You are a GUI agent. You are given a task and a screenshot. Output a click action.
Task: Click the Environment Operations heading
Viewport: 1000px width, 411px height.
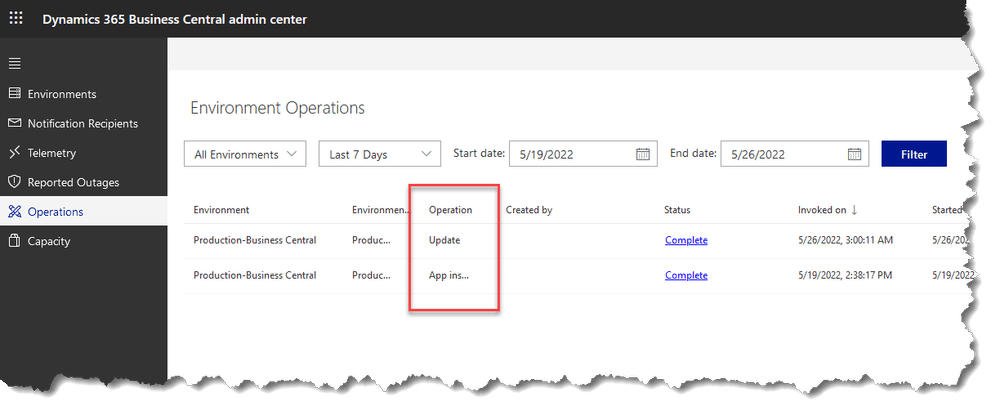coord(277,108)
